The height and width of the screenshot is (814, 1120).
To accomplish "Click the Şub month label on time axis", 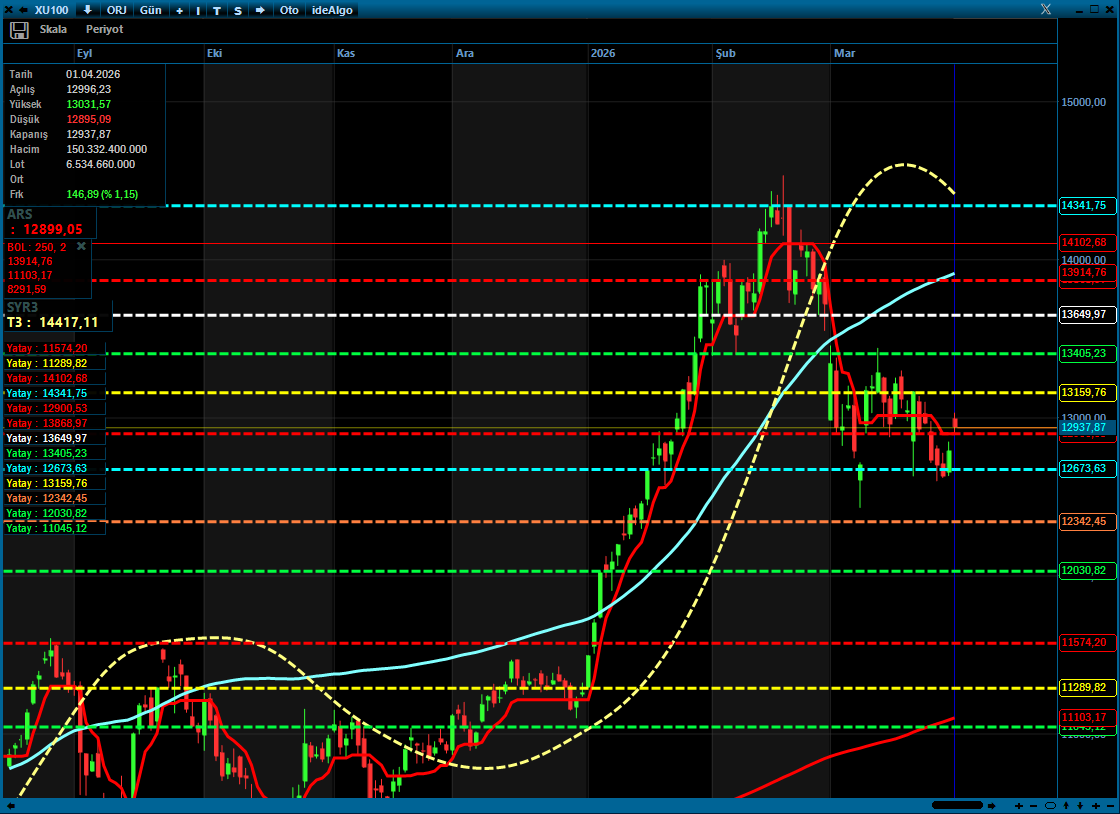I will click(x=726, y=54).
